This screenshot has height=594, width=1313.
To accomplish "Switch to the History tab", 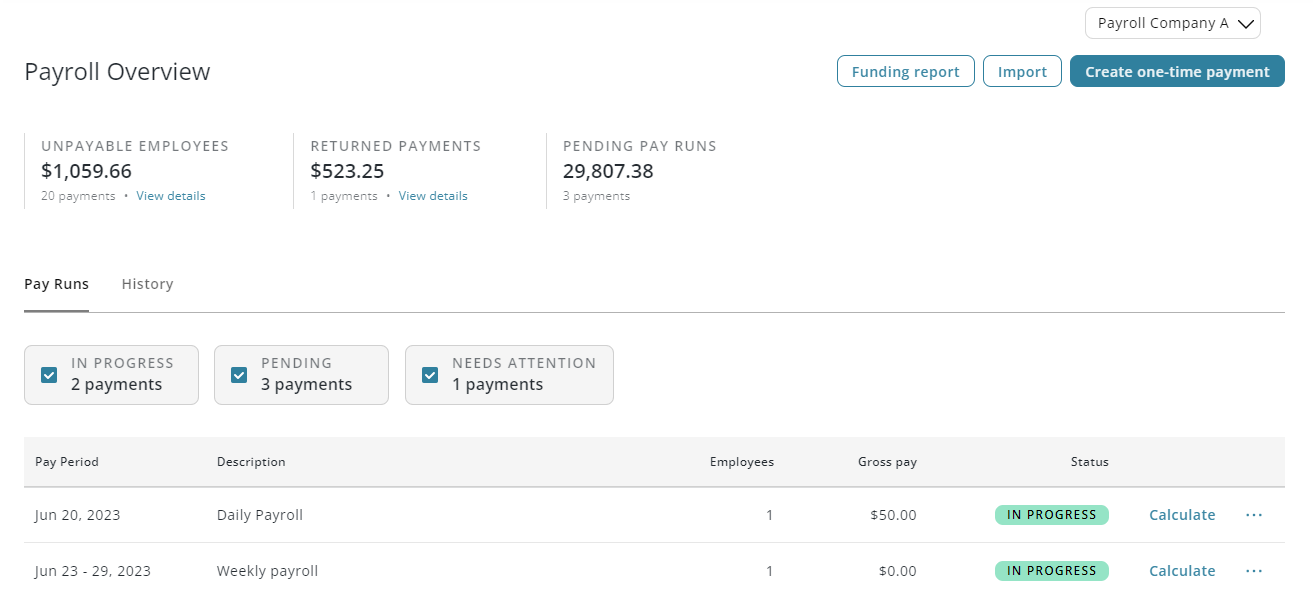I will point(147,284).
